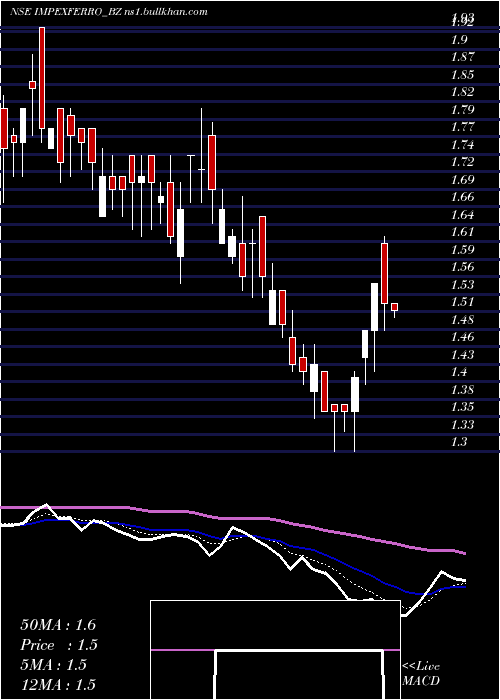The width and height of the screenshot is (500, 700).
Task: Click the 1.59 price axis label
Action: (463, 250)
